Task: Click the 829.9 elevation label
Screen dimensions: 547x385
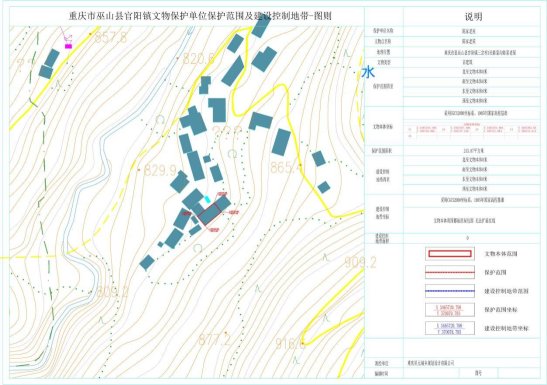Action: 160,171
